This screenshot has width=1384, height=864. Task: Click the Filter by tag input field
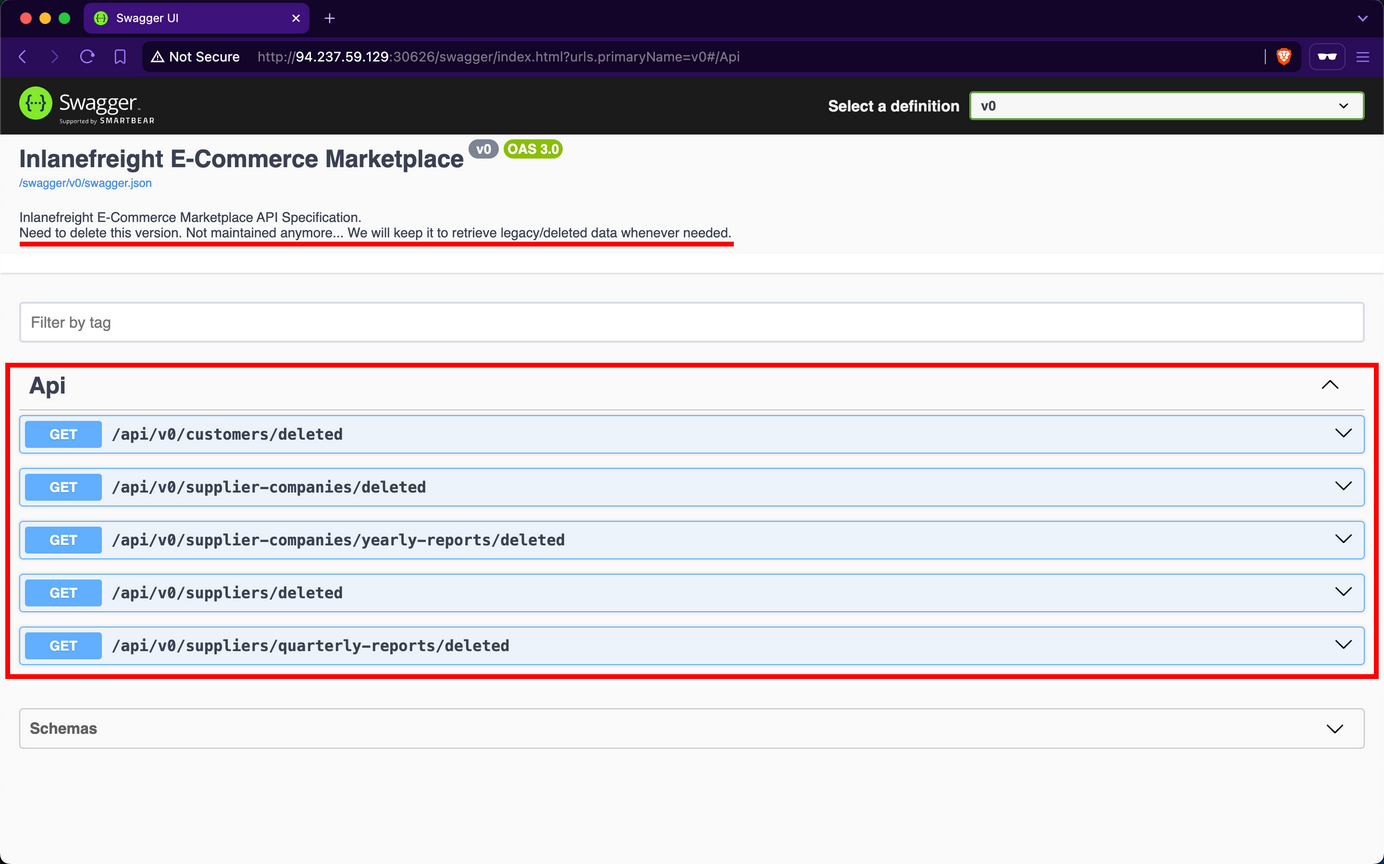click(692, 321)
